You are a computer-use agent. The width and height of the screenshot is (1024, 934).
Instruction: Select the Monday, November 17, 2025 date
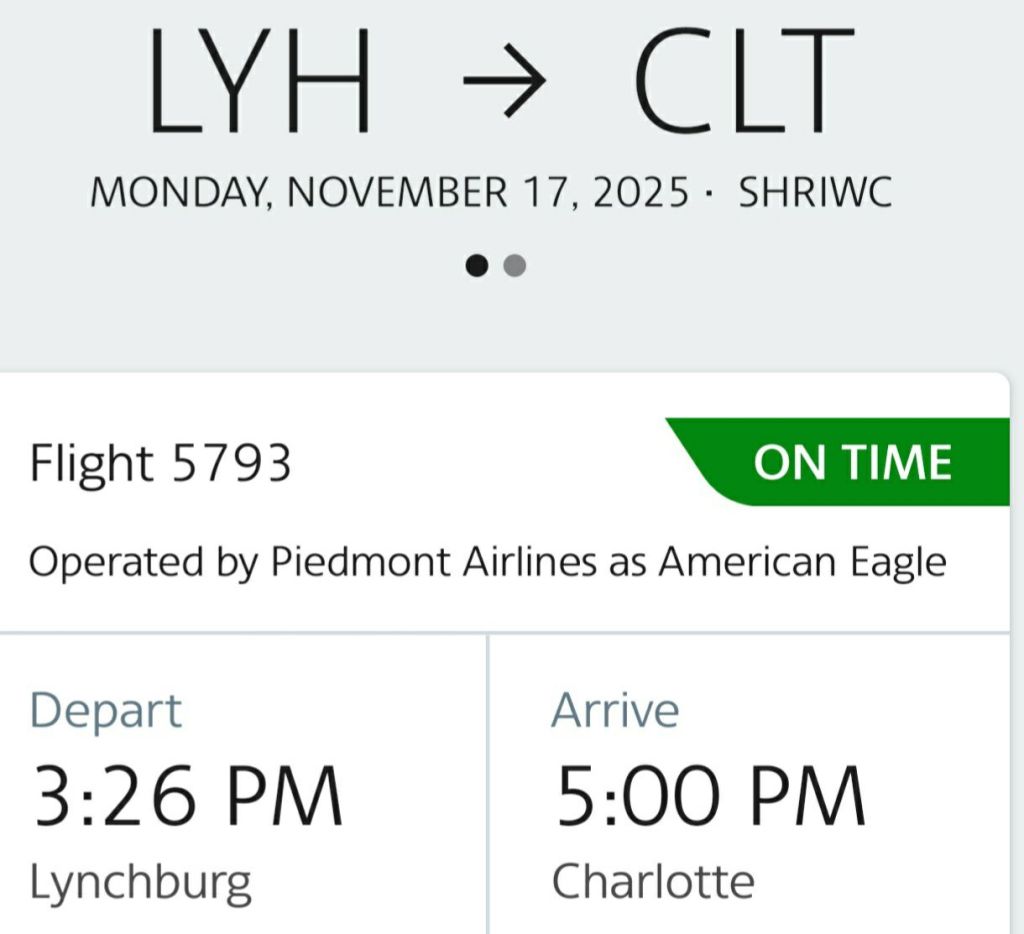pos(390,191)
